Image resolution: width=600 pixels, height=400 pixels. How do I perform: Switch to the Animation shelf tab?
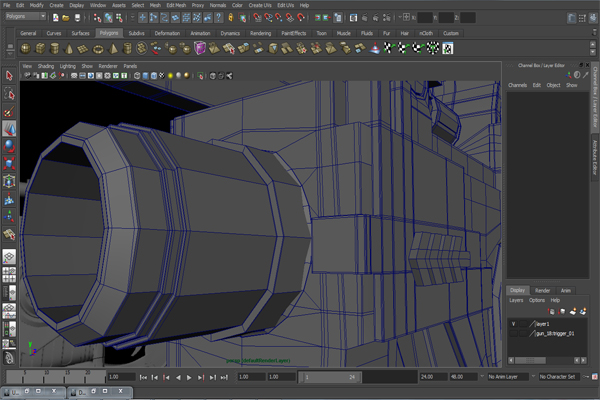200,33
